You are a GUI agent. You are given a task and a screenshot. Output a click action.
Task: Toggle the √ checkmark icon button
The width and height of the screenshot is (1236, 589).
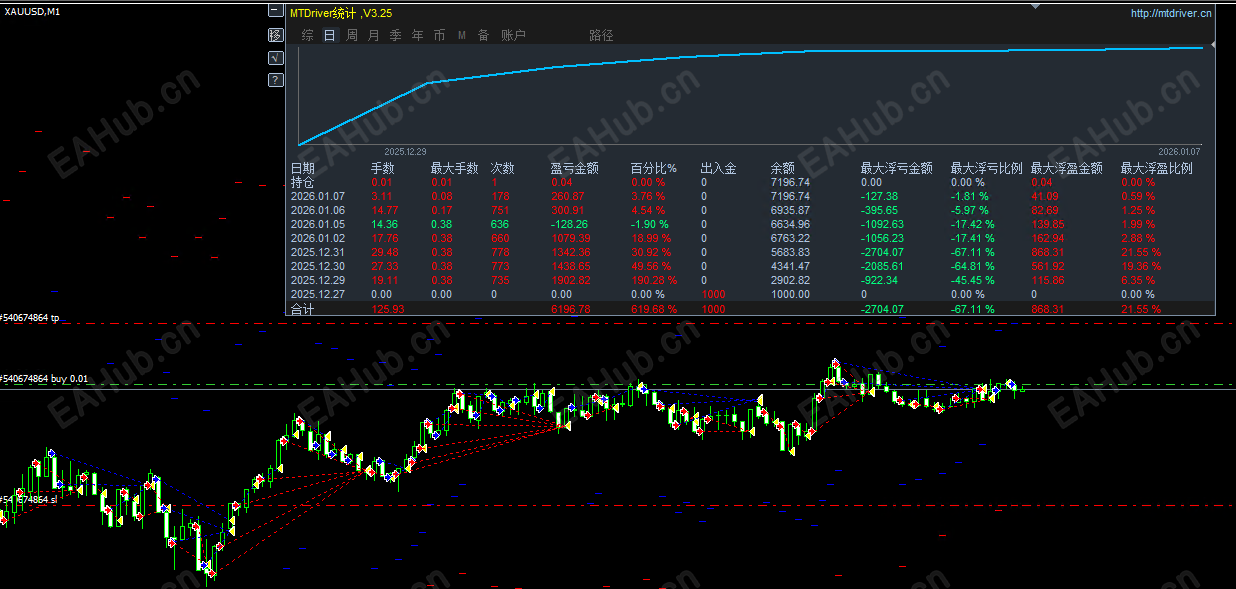(x=275, y=58)
